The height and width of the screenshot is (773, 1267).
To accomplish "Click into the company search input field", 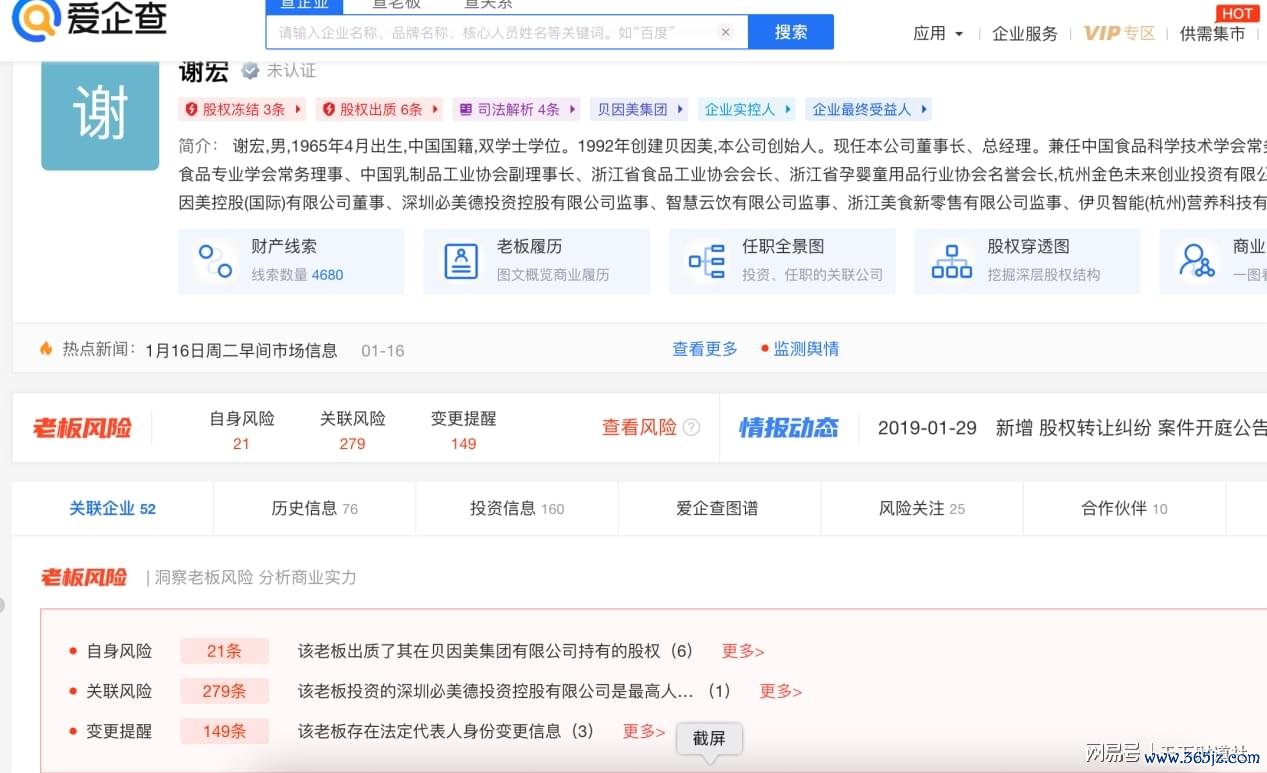I will click(x=507, y=32).
